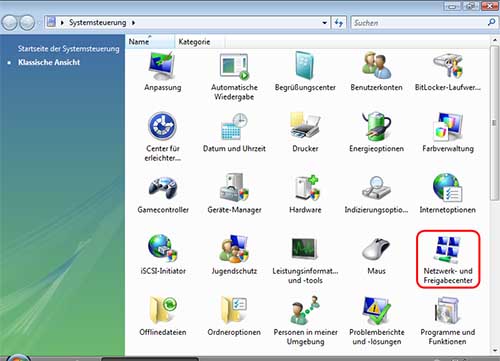500x361 pixels.
Task: Click the search magnifier icon
Action: pos(491,22)
